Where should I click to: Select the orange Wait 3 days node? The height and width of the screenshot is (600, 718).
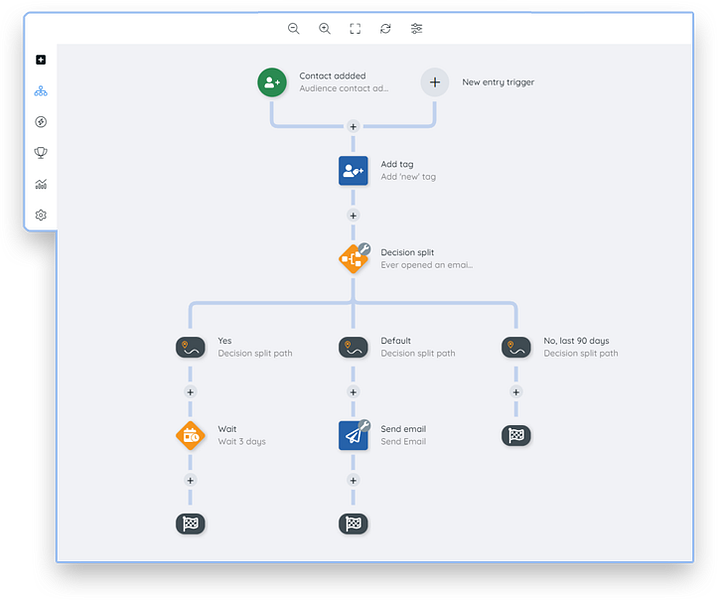[x=190, y=436]
